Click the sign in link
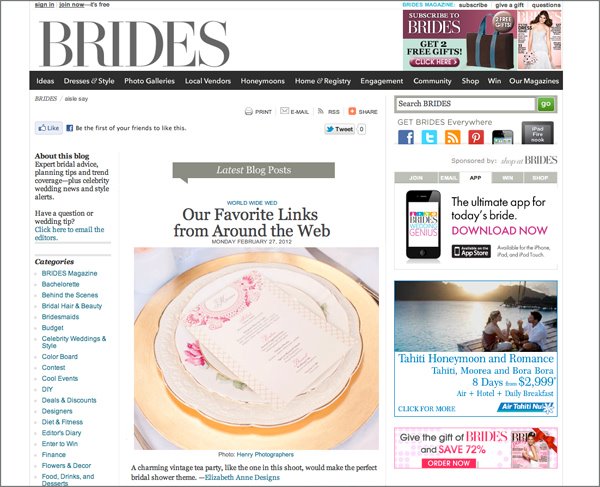The width and height of the screenshot is (600, 487). 44,5
